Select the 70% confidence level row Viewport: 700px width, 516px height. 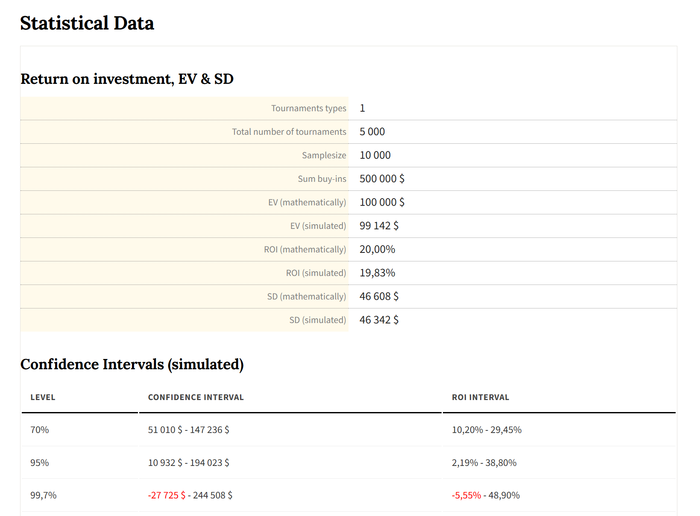[x=40, y=430]
